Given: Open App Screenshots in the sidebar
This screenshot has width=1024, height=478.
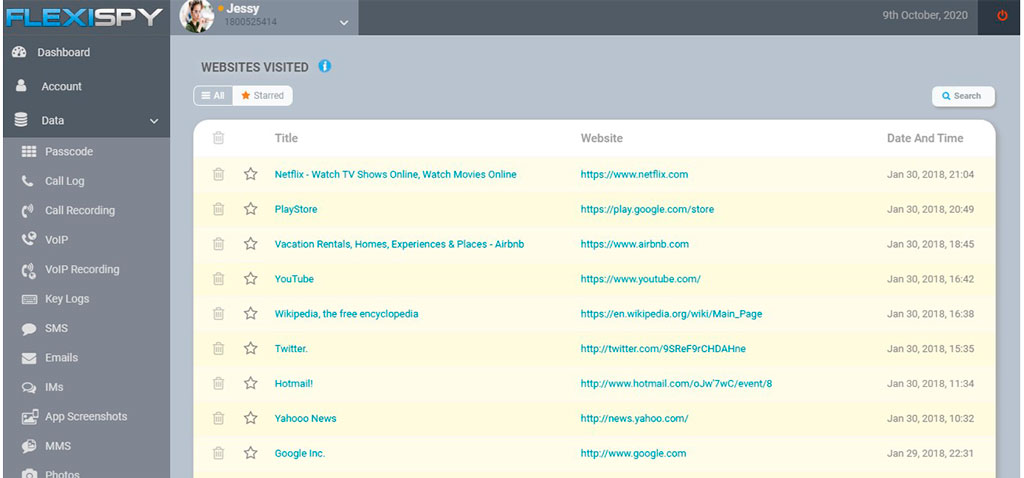Looking at the screenshot, I should (x=86, y=416).
